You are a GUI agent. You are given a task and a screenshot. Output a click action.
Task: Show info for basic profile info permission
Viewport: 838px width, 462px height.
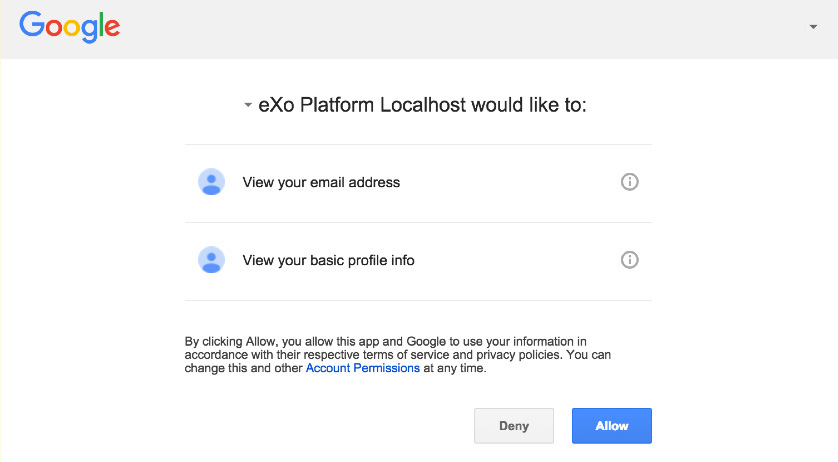click(x=630, y=260)
